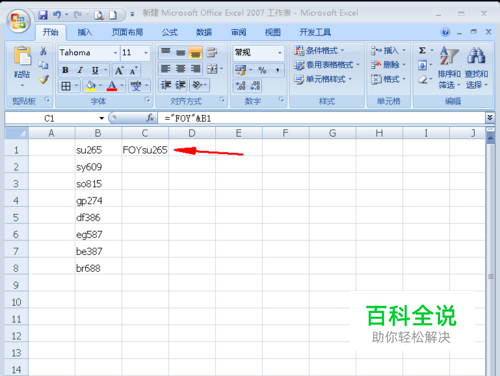Undo the last action
The width and height of the screenshot is (500, 376).
click(x=57, y=15)
